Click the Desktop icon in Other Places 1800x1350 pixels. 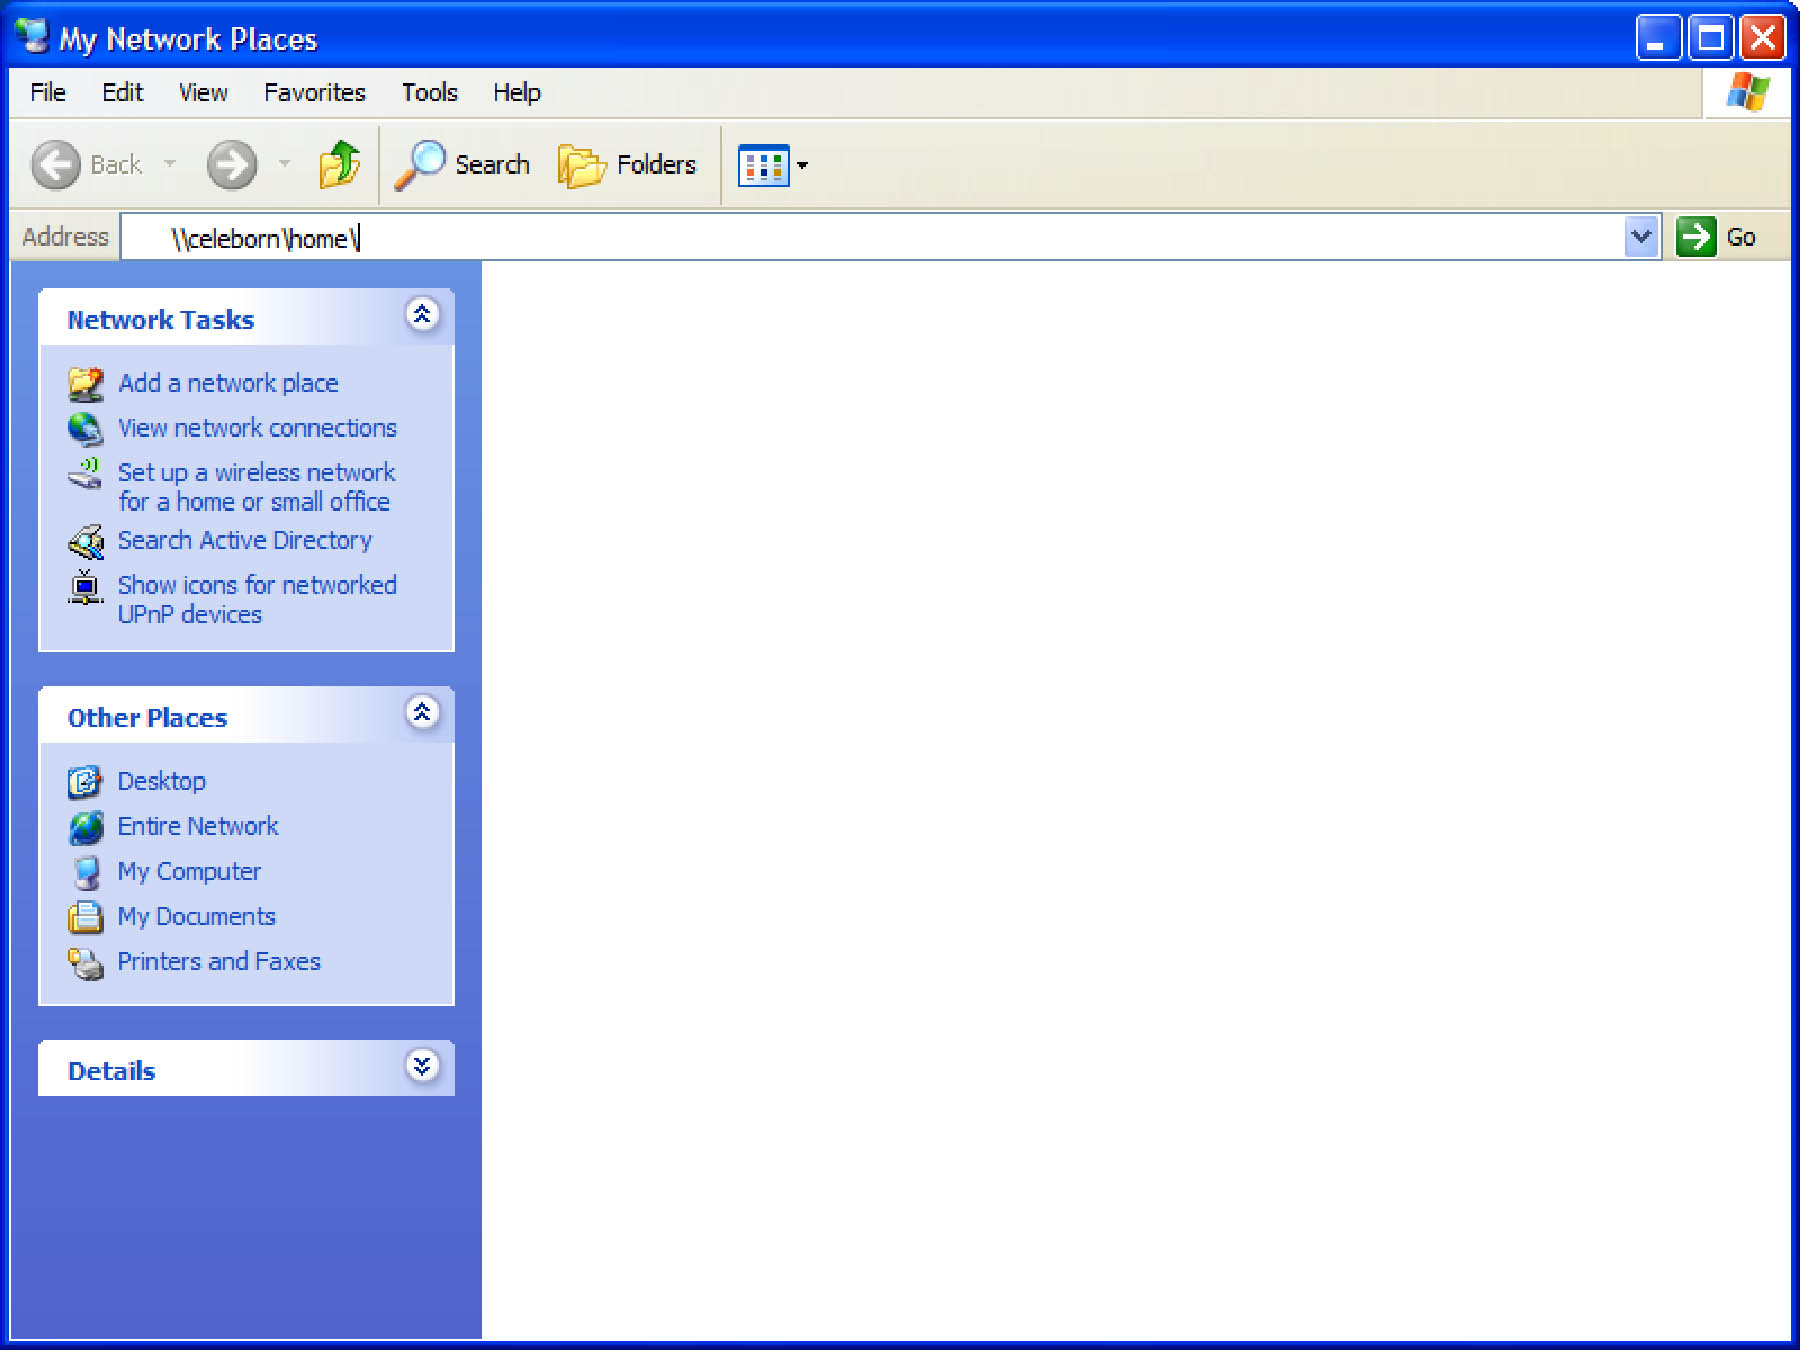85,781
